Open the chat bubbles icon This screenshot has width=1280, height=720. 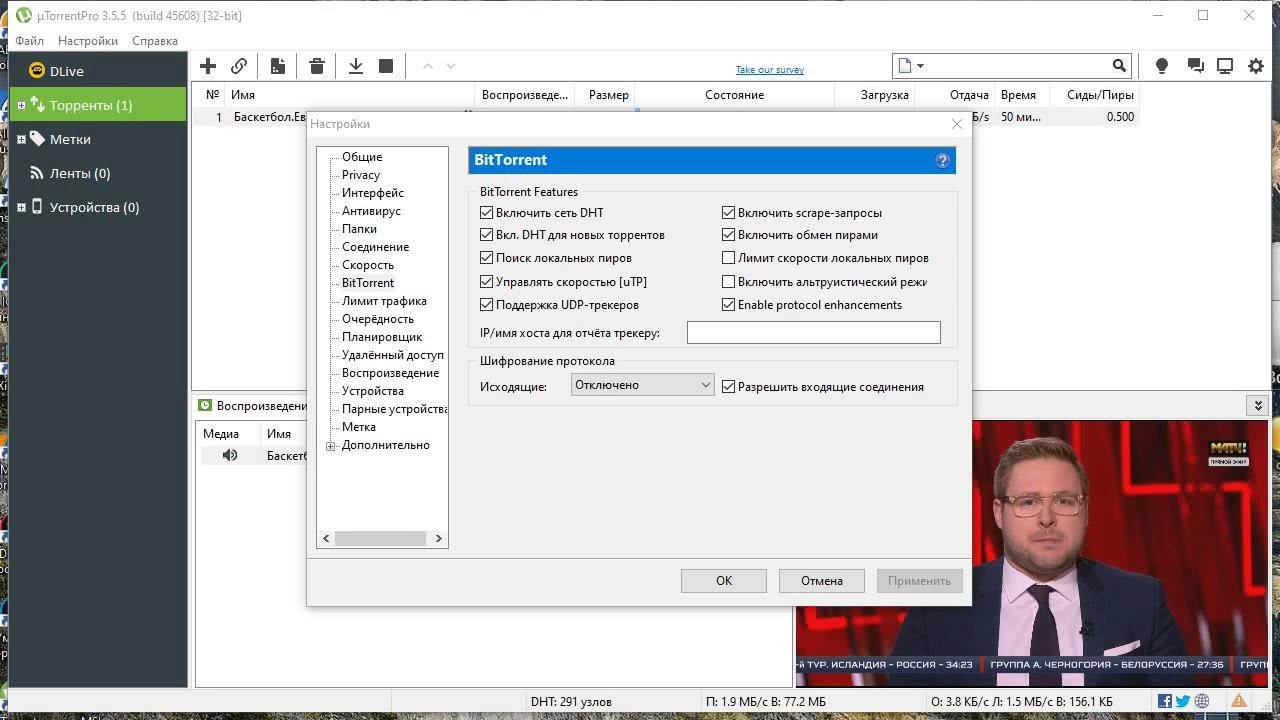[x=1195, y=66]
